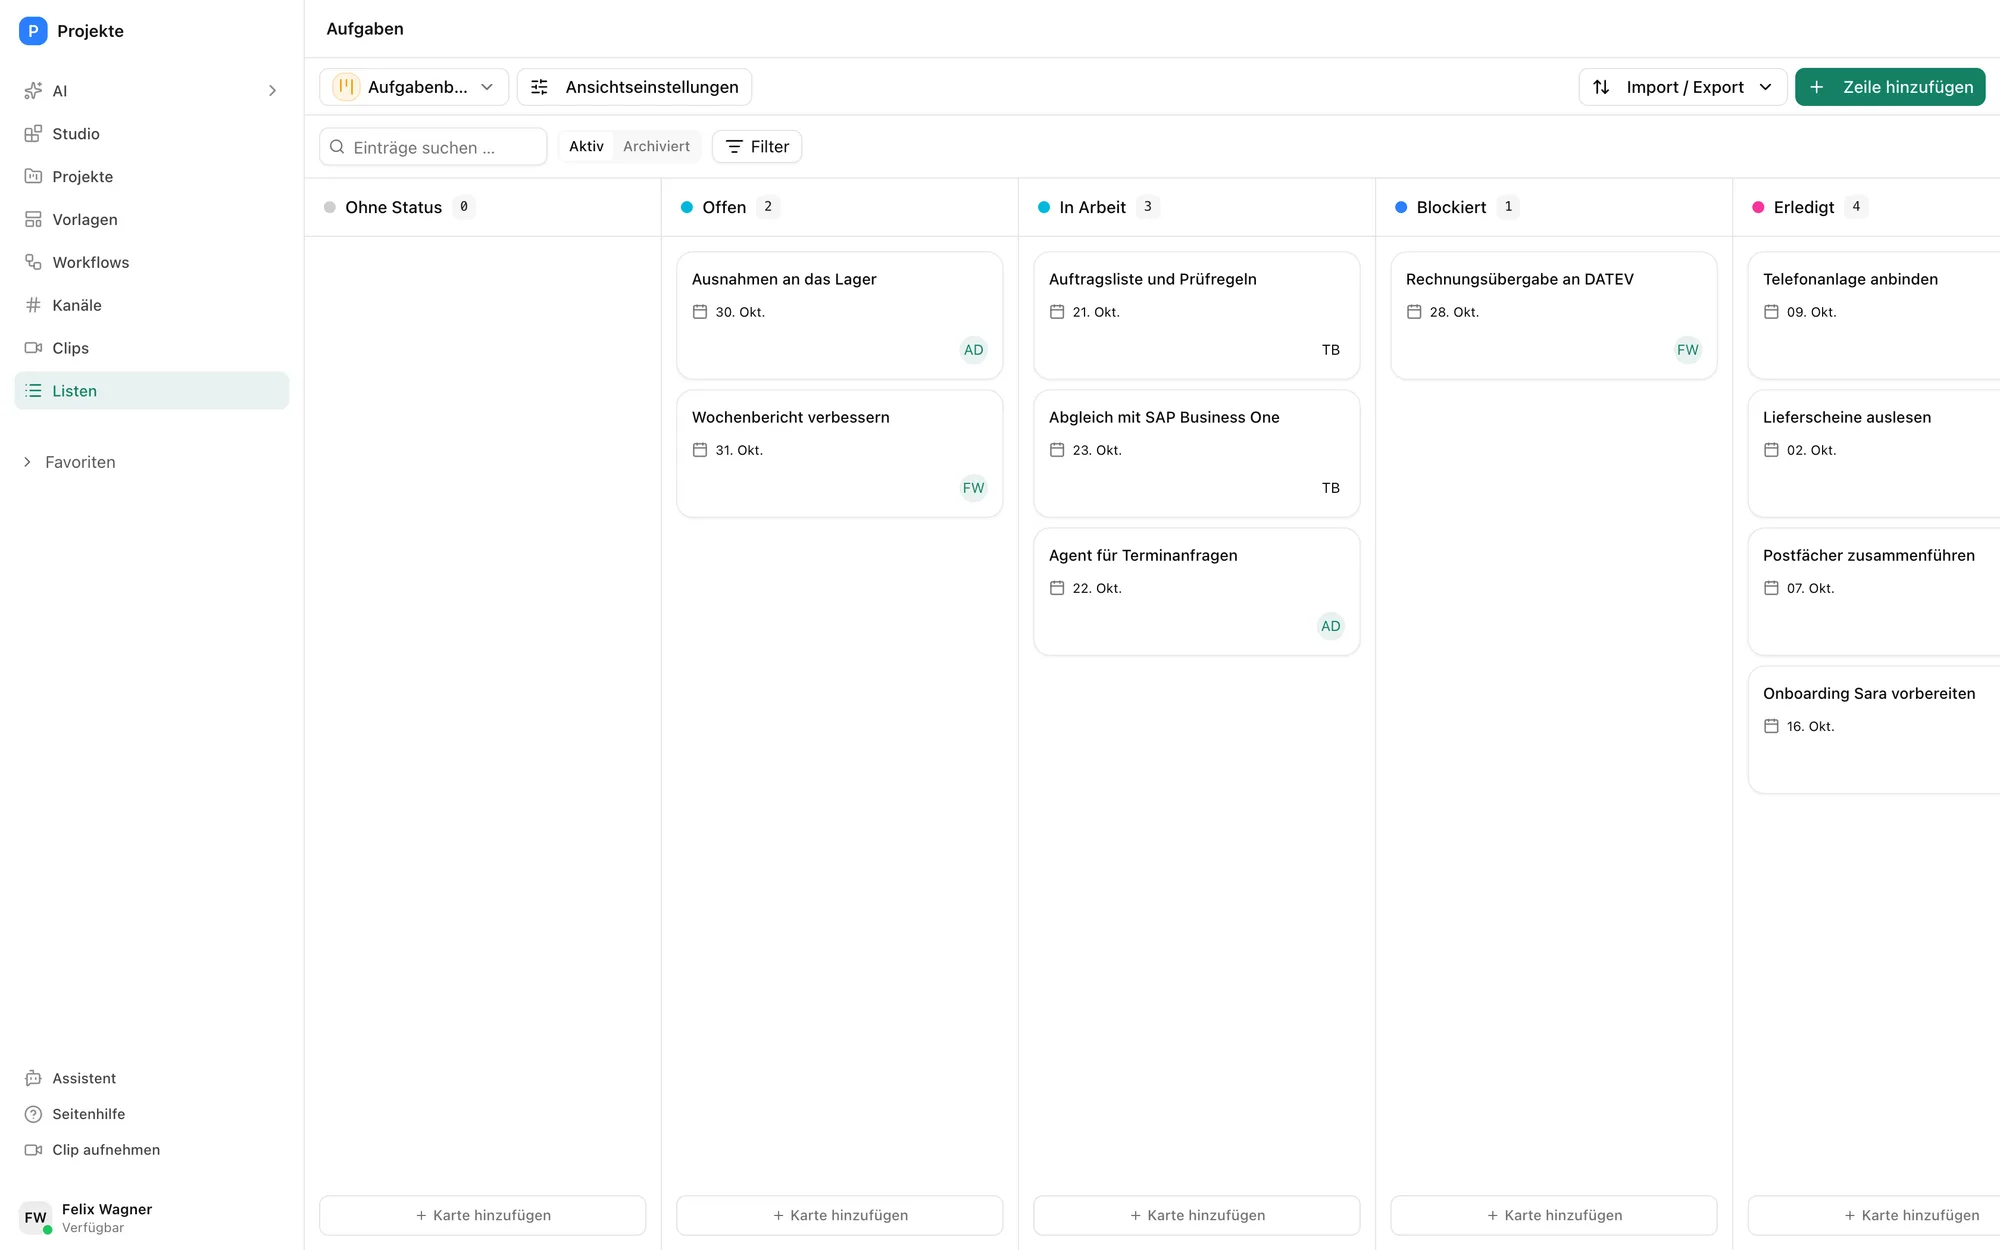Switch to Archiviert entries
The height and width of the screenshot is (1250, 2000).
tap(656, 146)
